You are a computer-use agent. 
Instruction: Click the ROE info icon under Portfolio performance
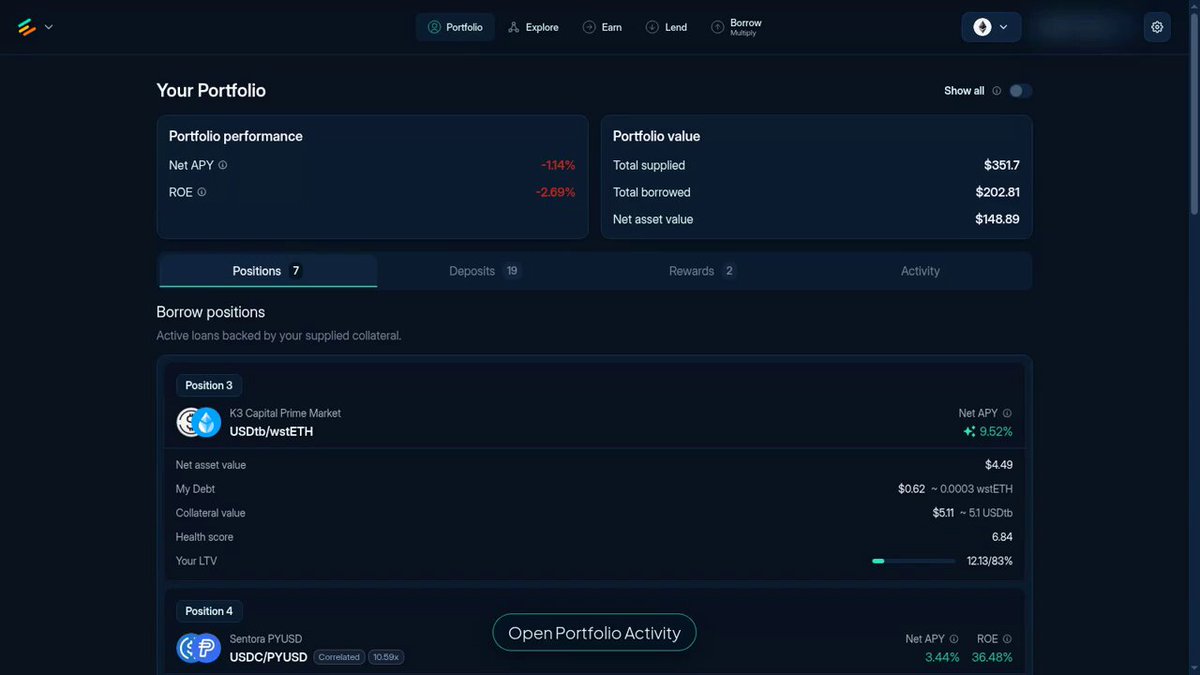[x=201, y=192]
